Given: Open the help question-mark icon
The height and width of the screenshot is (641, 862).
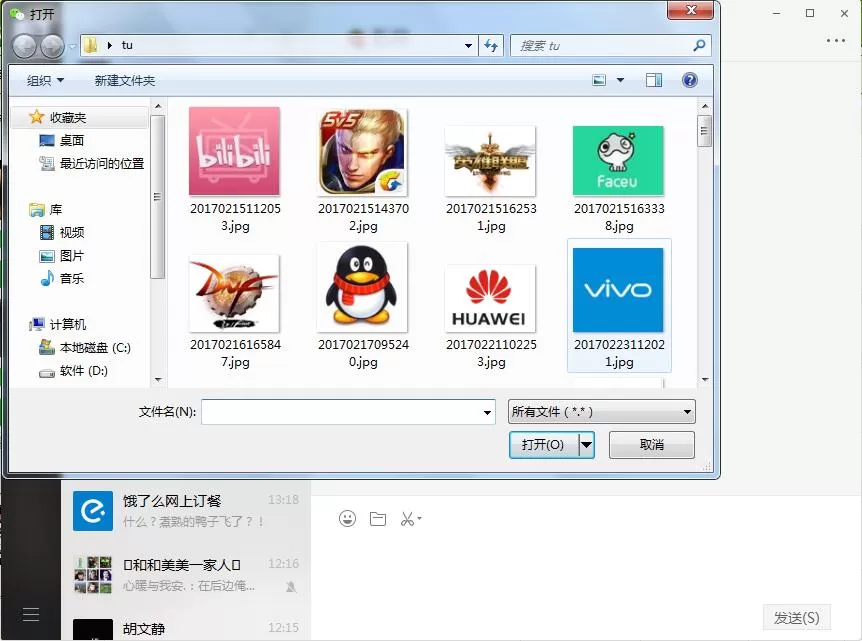Looking at the screenshot, I should pyautogui.click(x=689, y=80).
